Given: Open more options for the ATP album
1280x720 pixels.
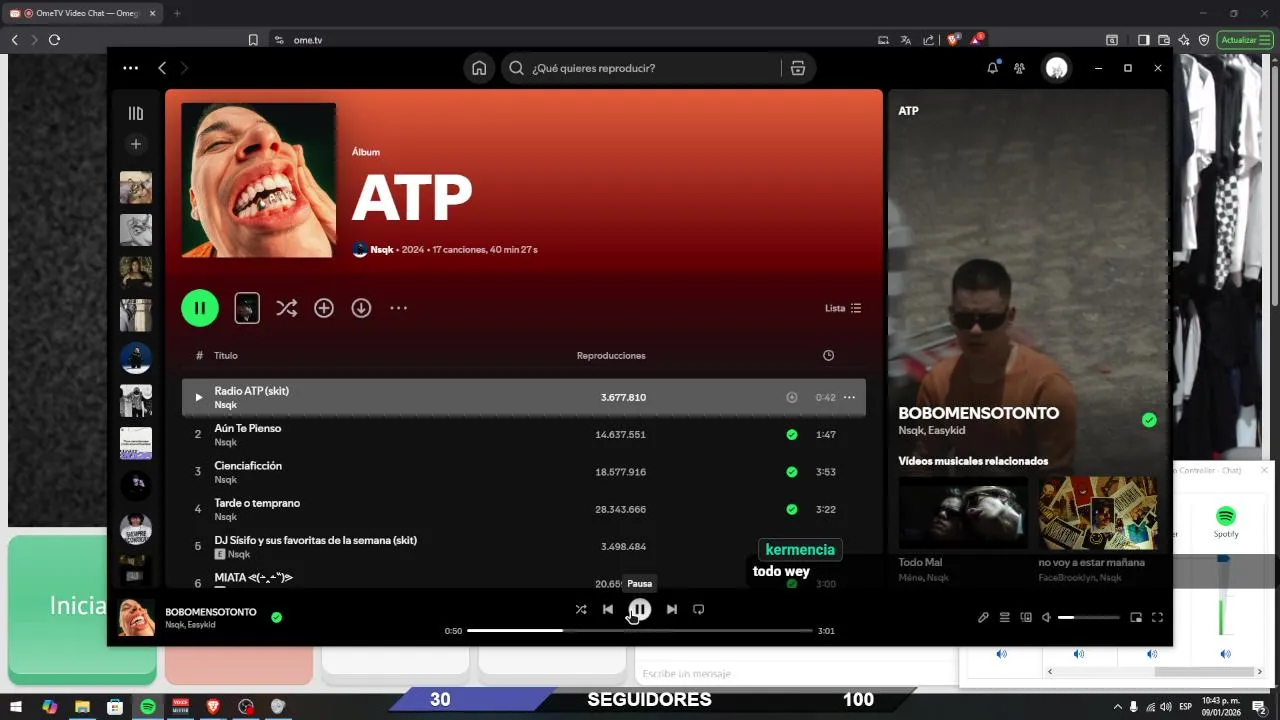Looking at the screenshot, I should 399,308.
